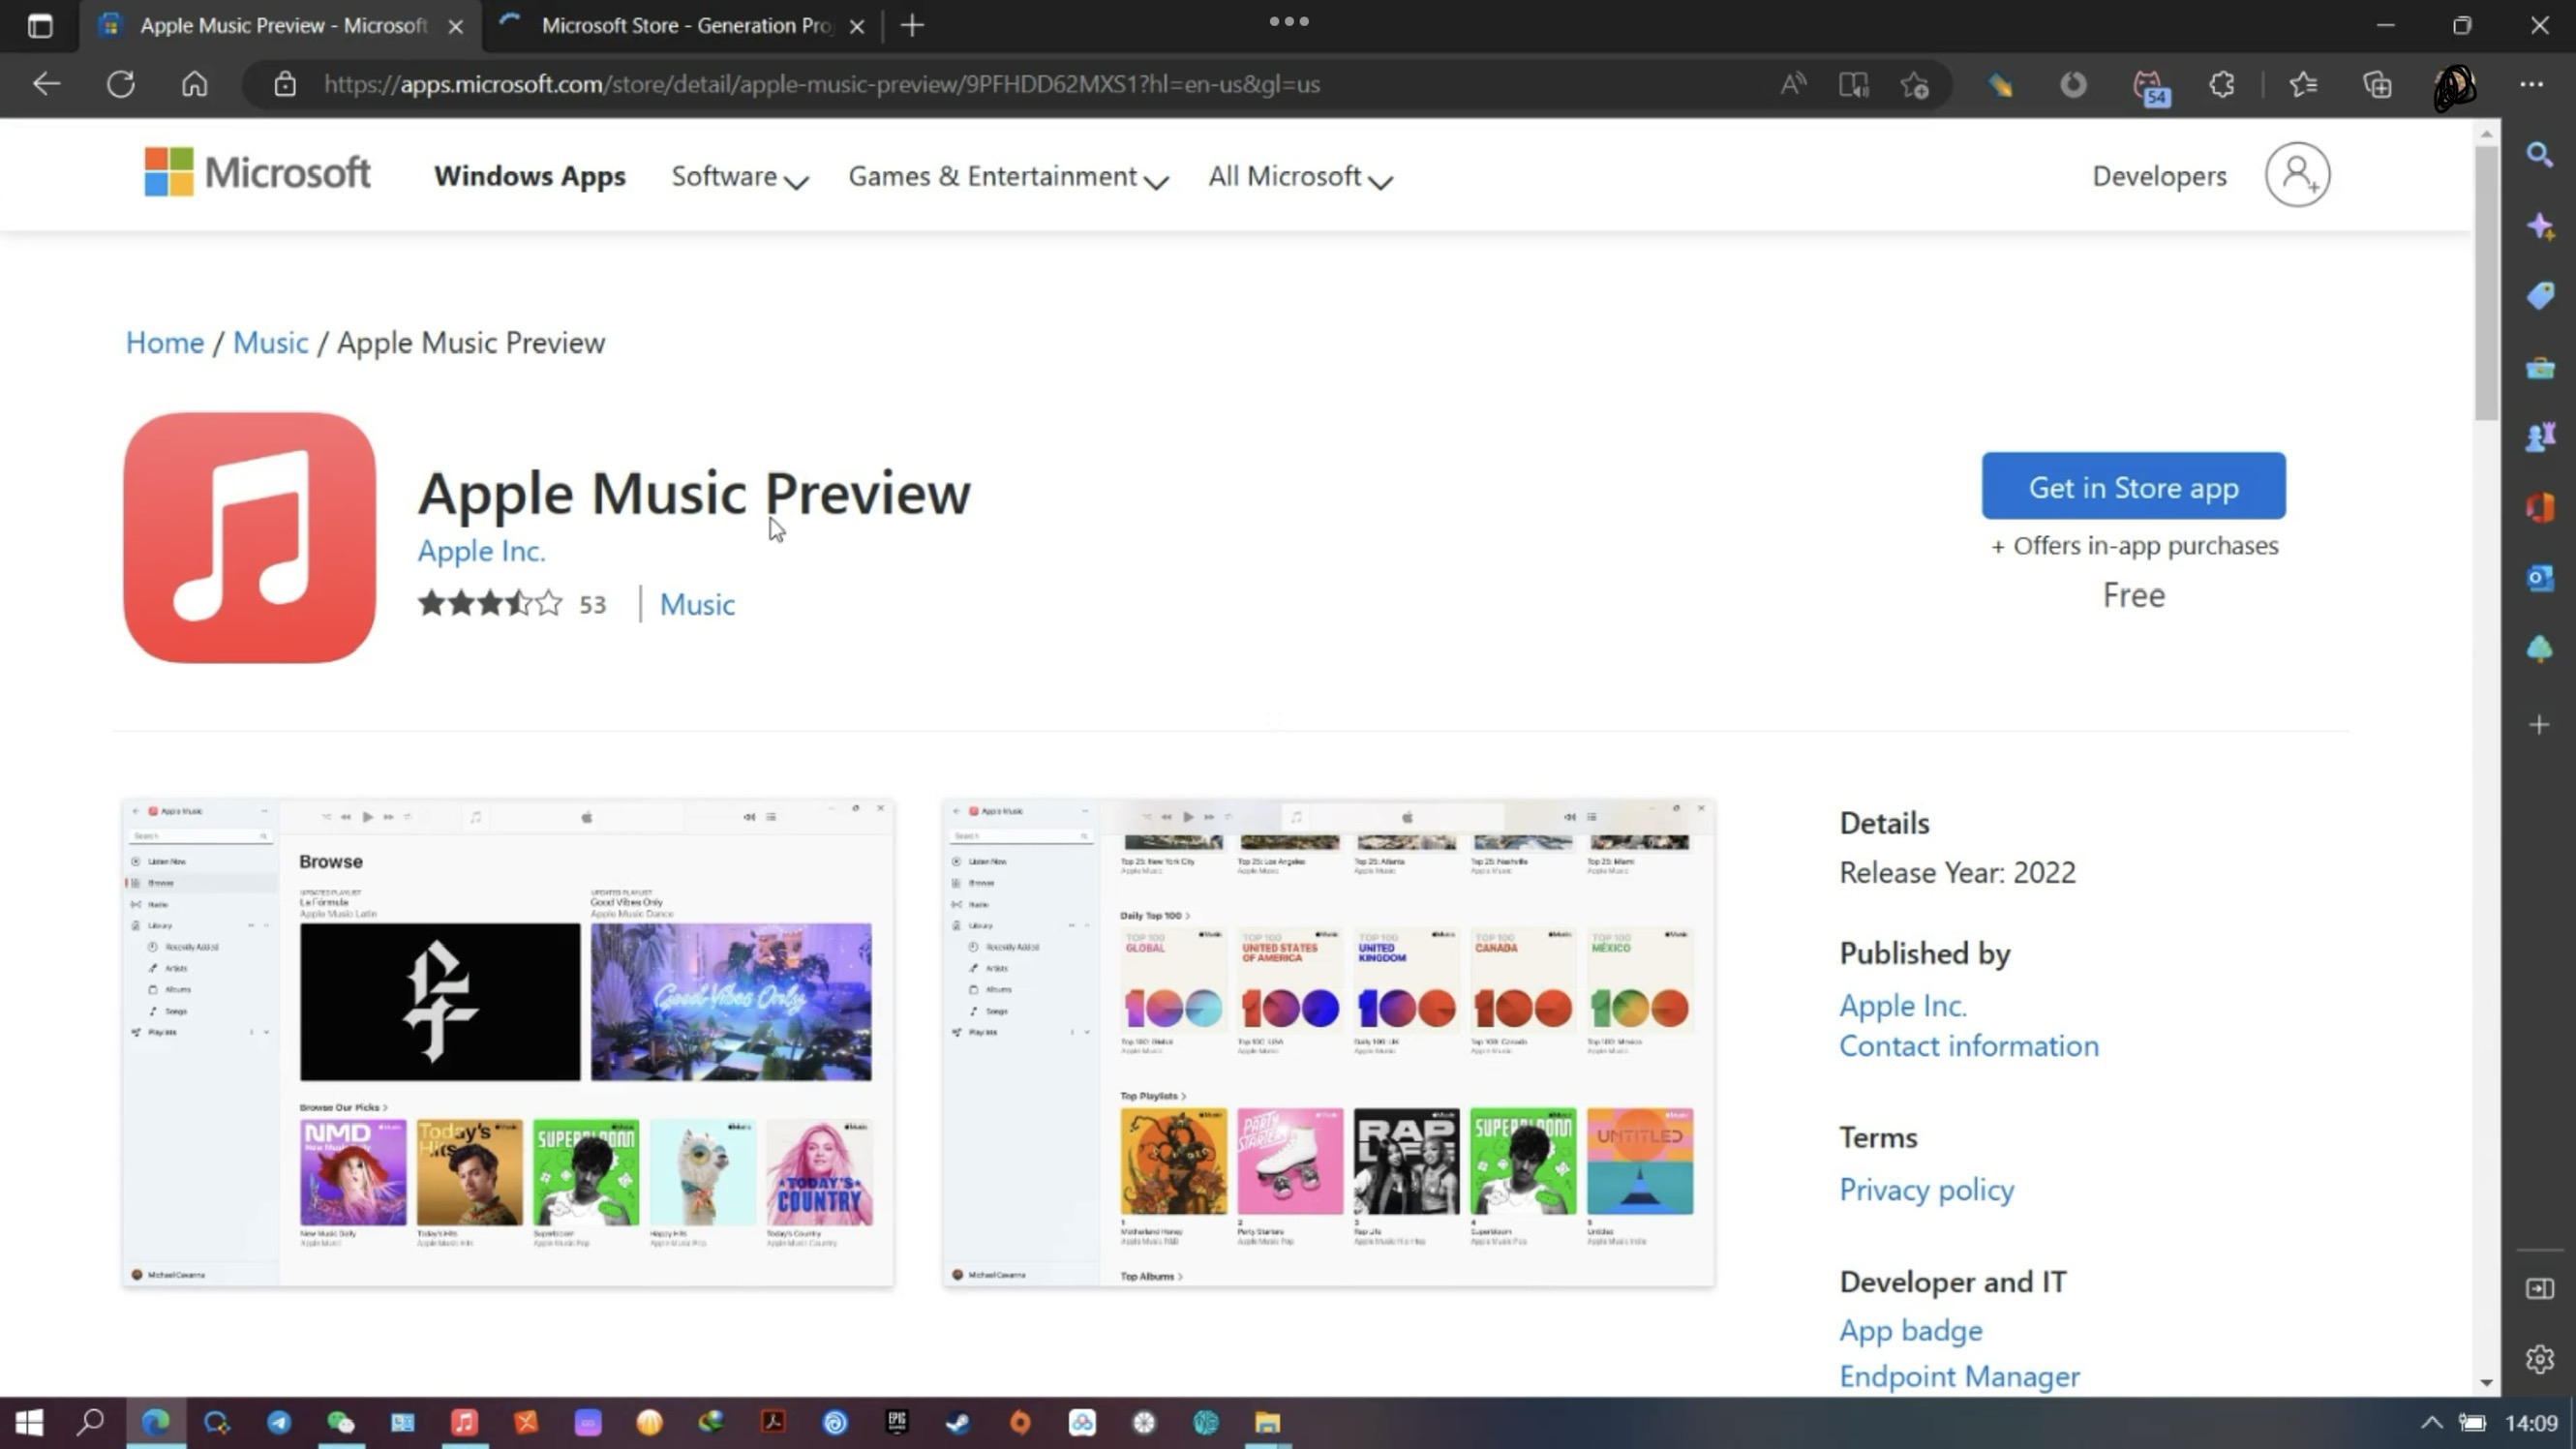Switch to Apple Music Preview tab

pyautogui.click(x=283, y=25)
